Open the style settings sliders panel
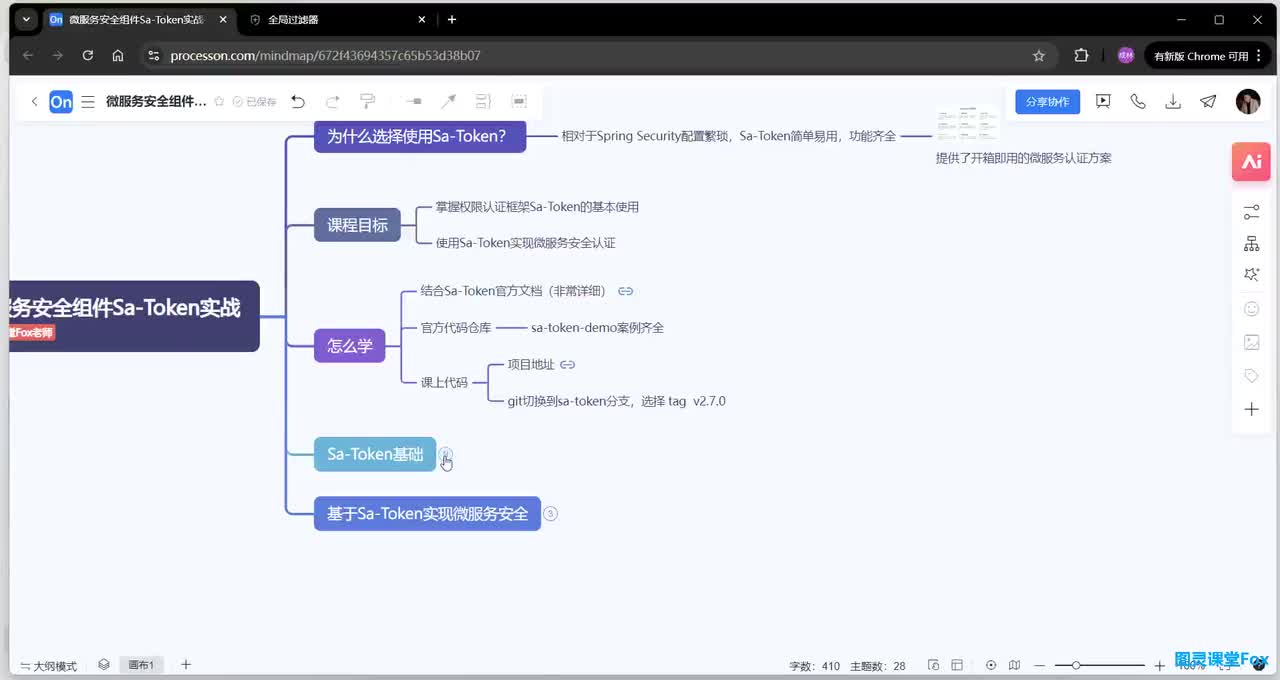Screen dimensions: 1280x680 click(x=1251, y=212)
